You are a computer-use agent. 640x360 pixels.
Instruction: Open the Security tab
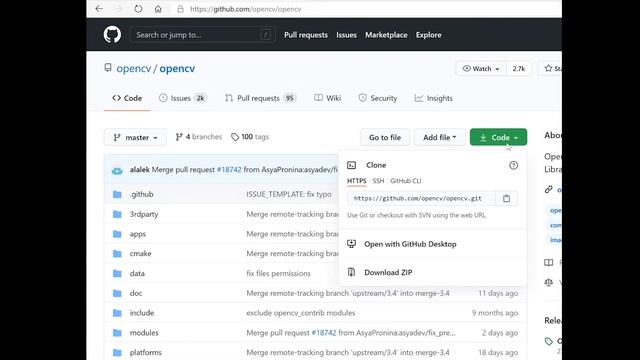[x=378, y=98]
